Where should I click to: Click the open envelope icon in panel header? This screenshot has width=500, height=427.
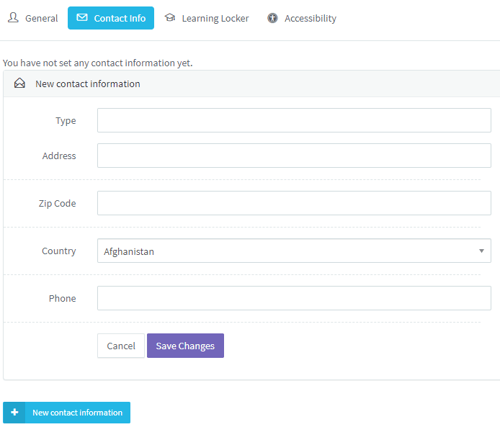[19, 83]
